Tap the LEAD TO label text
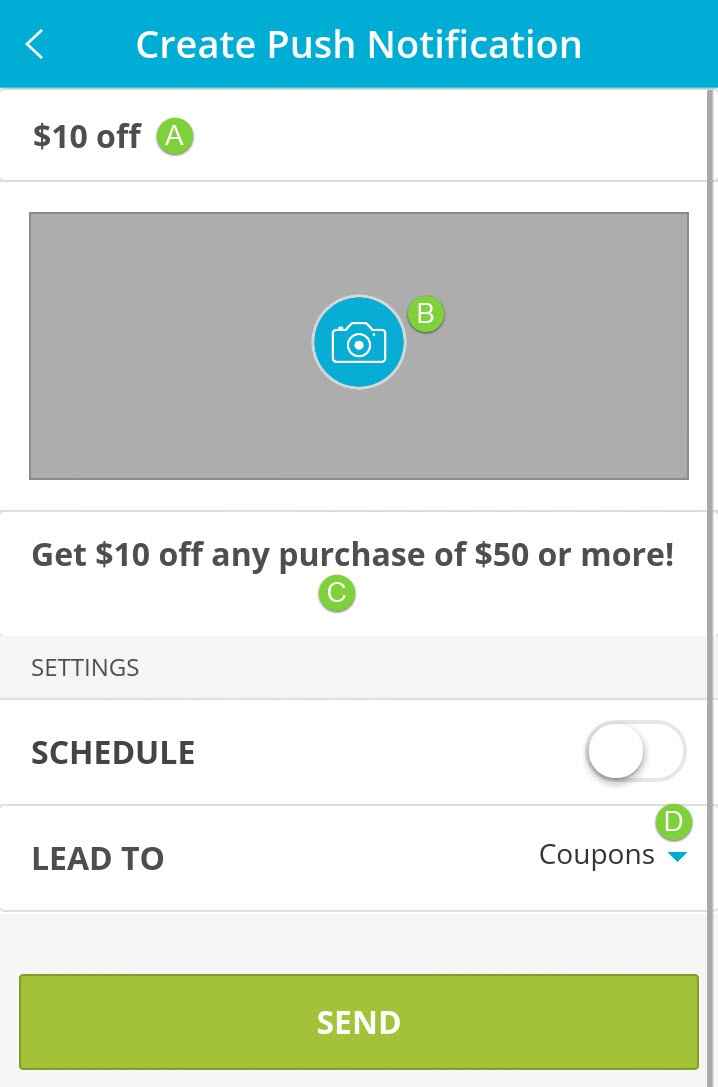Viewport: 718px width, 1087px height. [x=98, y=858]
